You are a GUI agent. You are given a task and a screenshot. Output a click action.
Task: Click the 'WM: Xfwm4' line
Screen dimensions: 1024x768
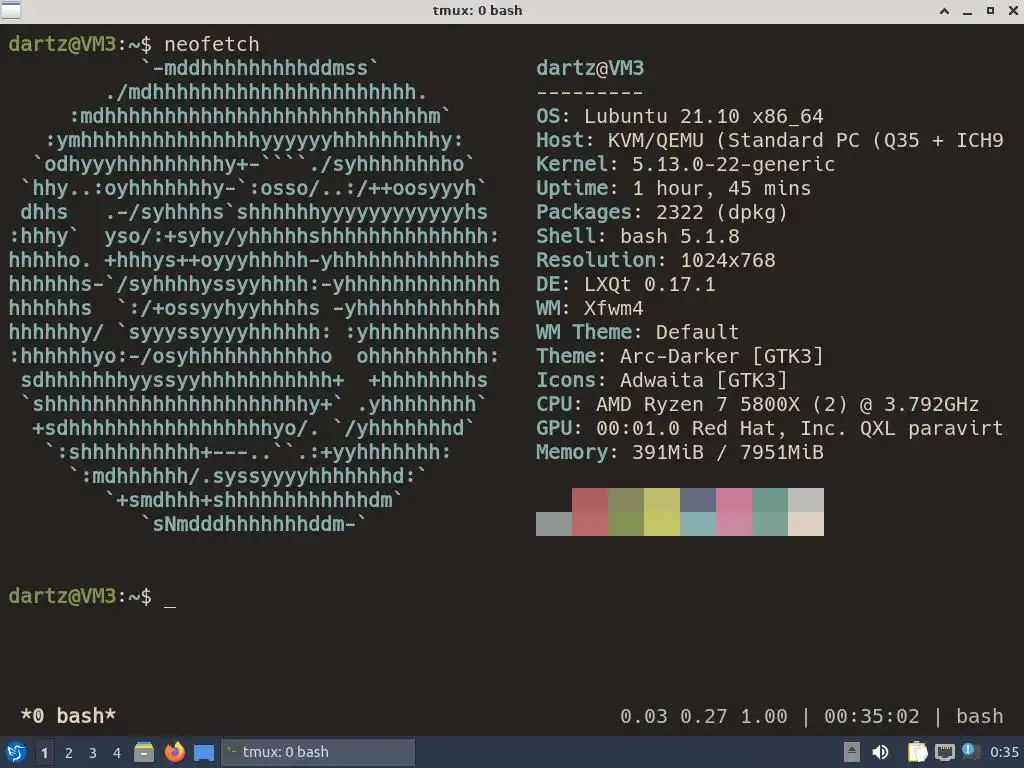(590, 308)
